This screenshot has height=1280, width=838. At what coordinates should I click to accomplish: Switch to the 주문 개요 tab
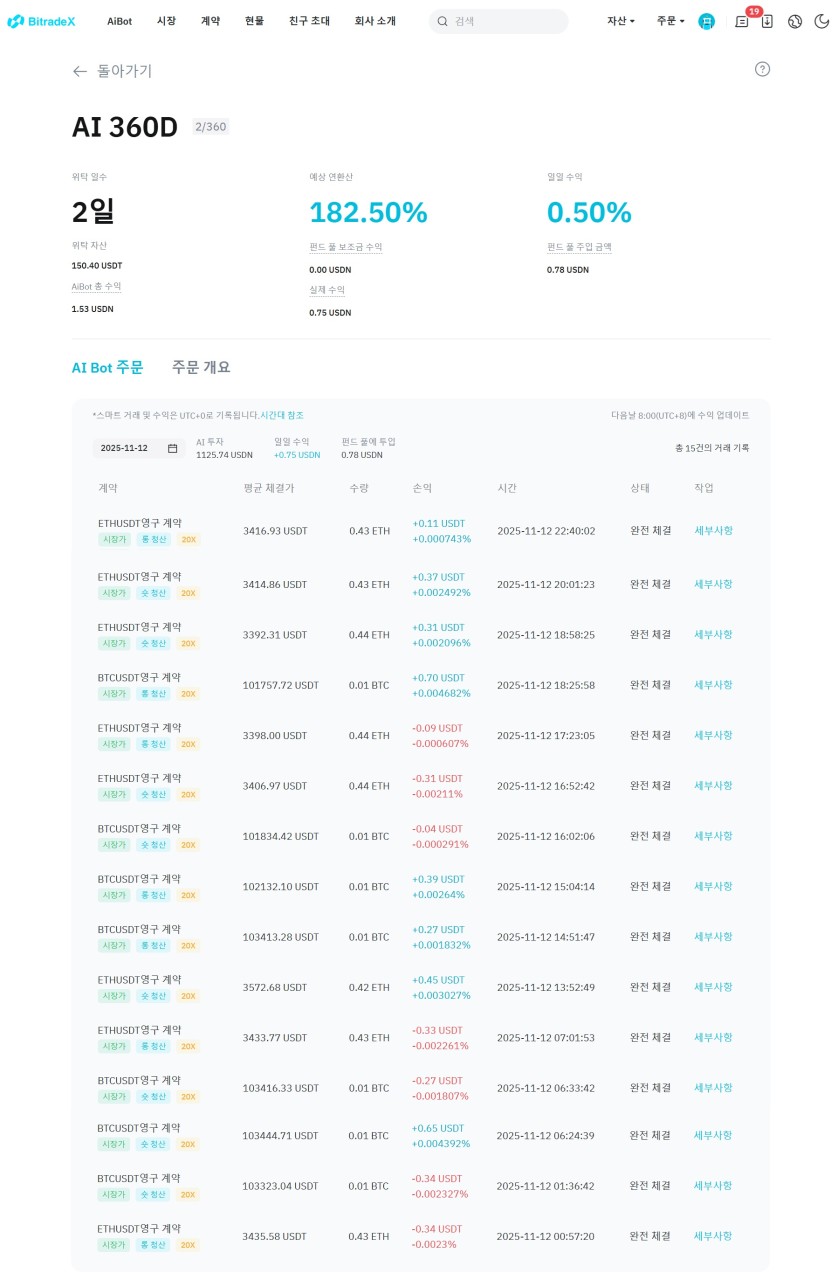tap(201, 367)
